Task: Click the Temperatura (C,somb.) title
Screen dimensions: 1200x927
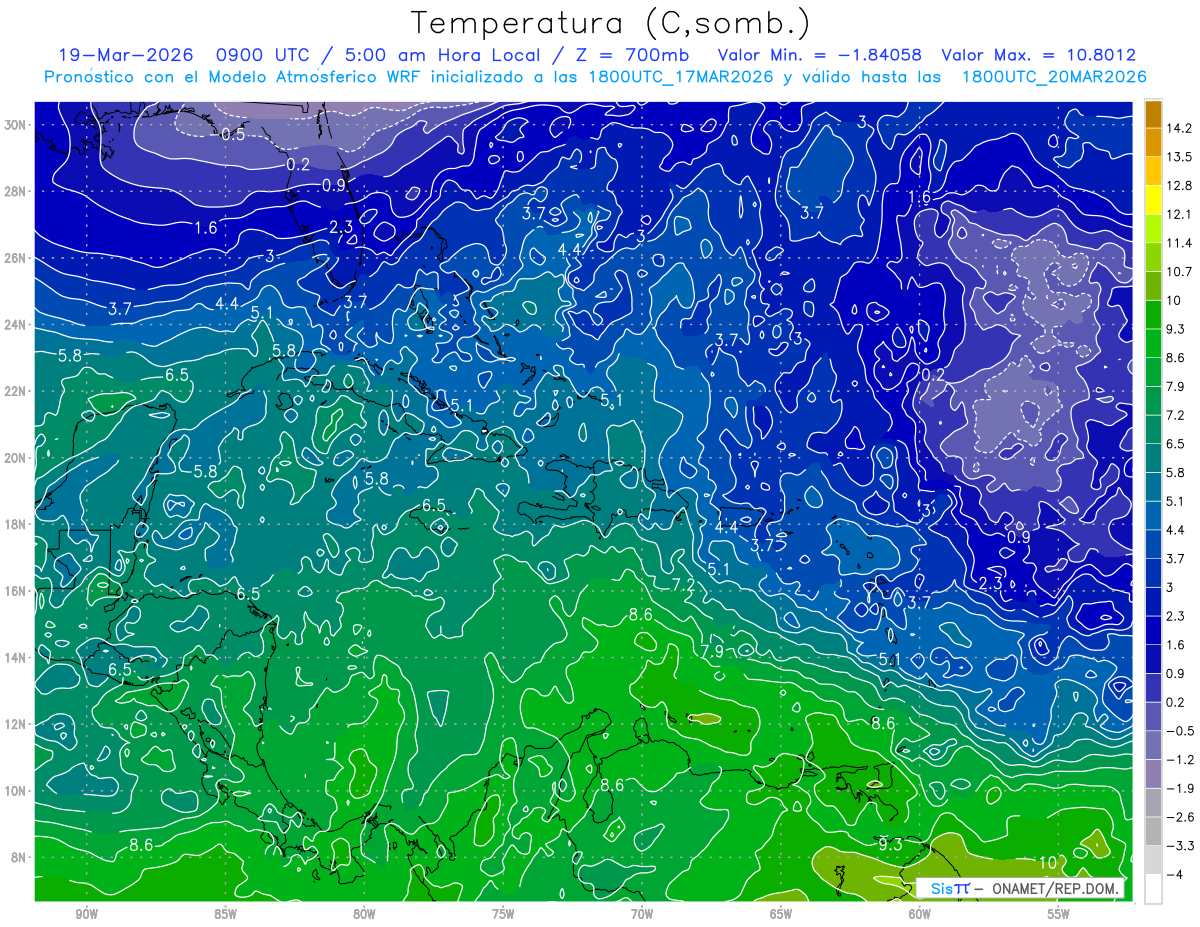Action: (x=611, y=22)
